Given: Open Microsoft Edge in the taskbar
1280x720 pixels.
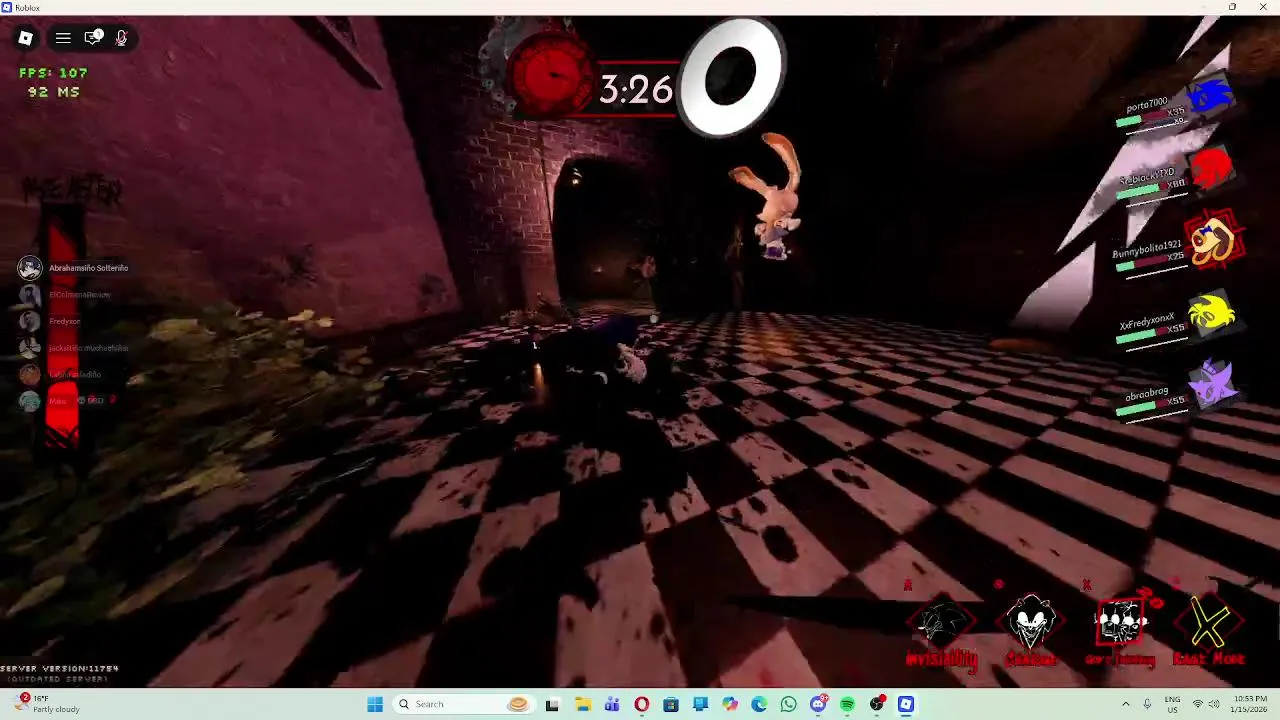Looking at the screenshot, I should (759, 704).
